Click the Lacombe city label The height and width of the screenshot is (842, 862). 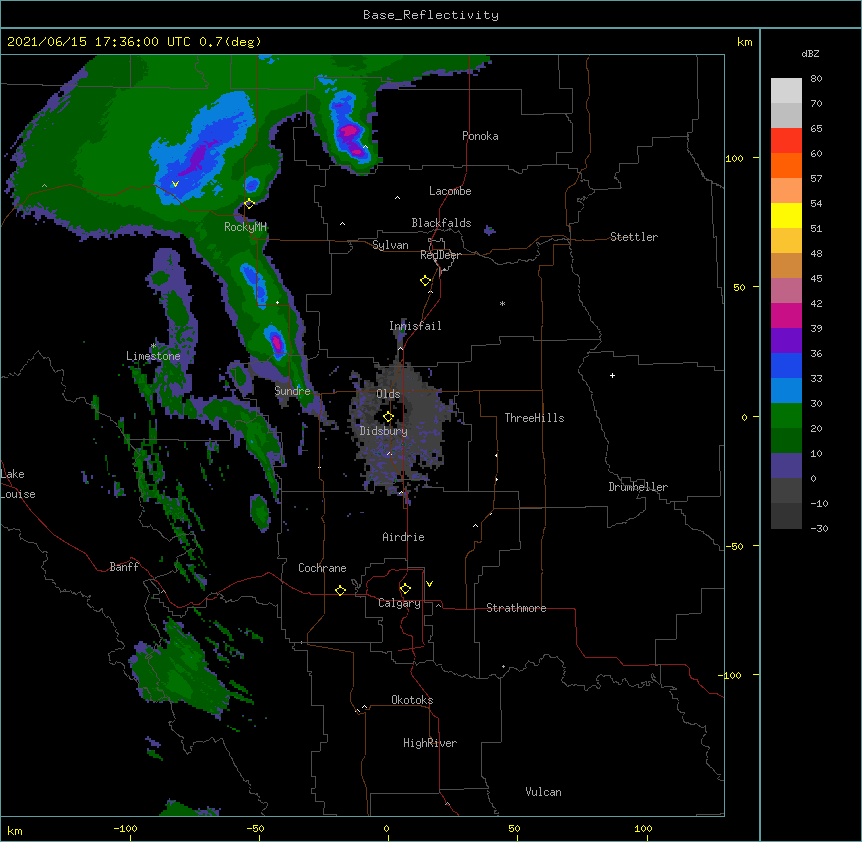(x=450, y=191)
